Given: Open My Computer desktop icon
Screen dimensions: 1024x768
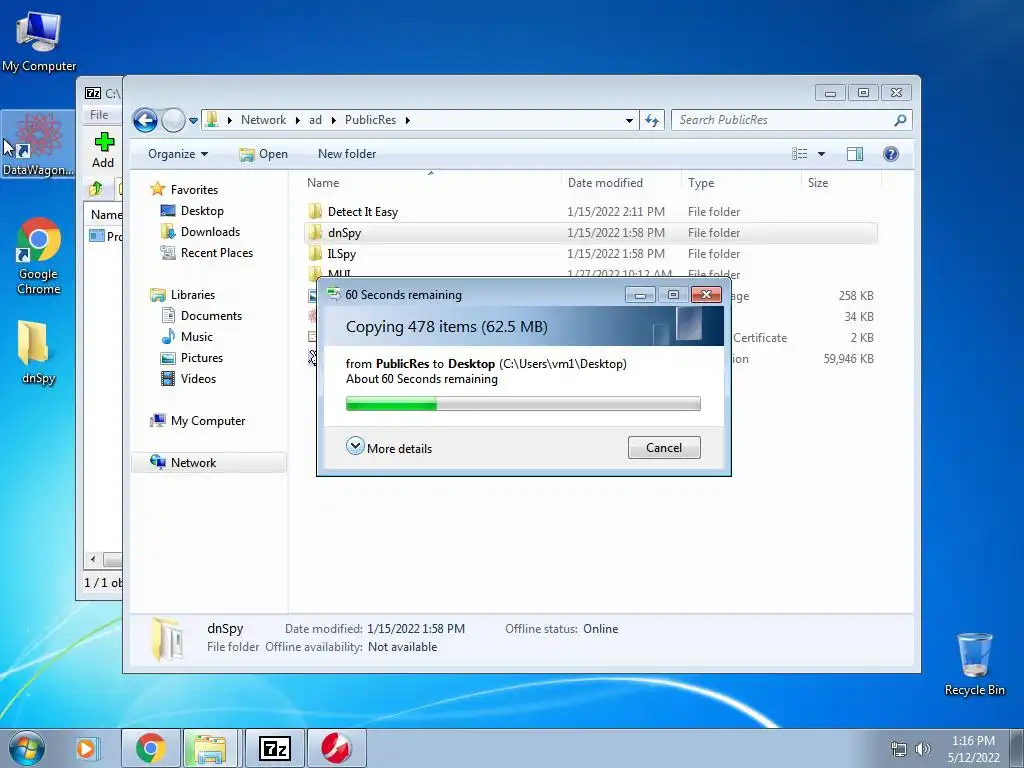Looking at the screenshot, I should [39, 41].
